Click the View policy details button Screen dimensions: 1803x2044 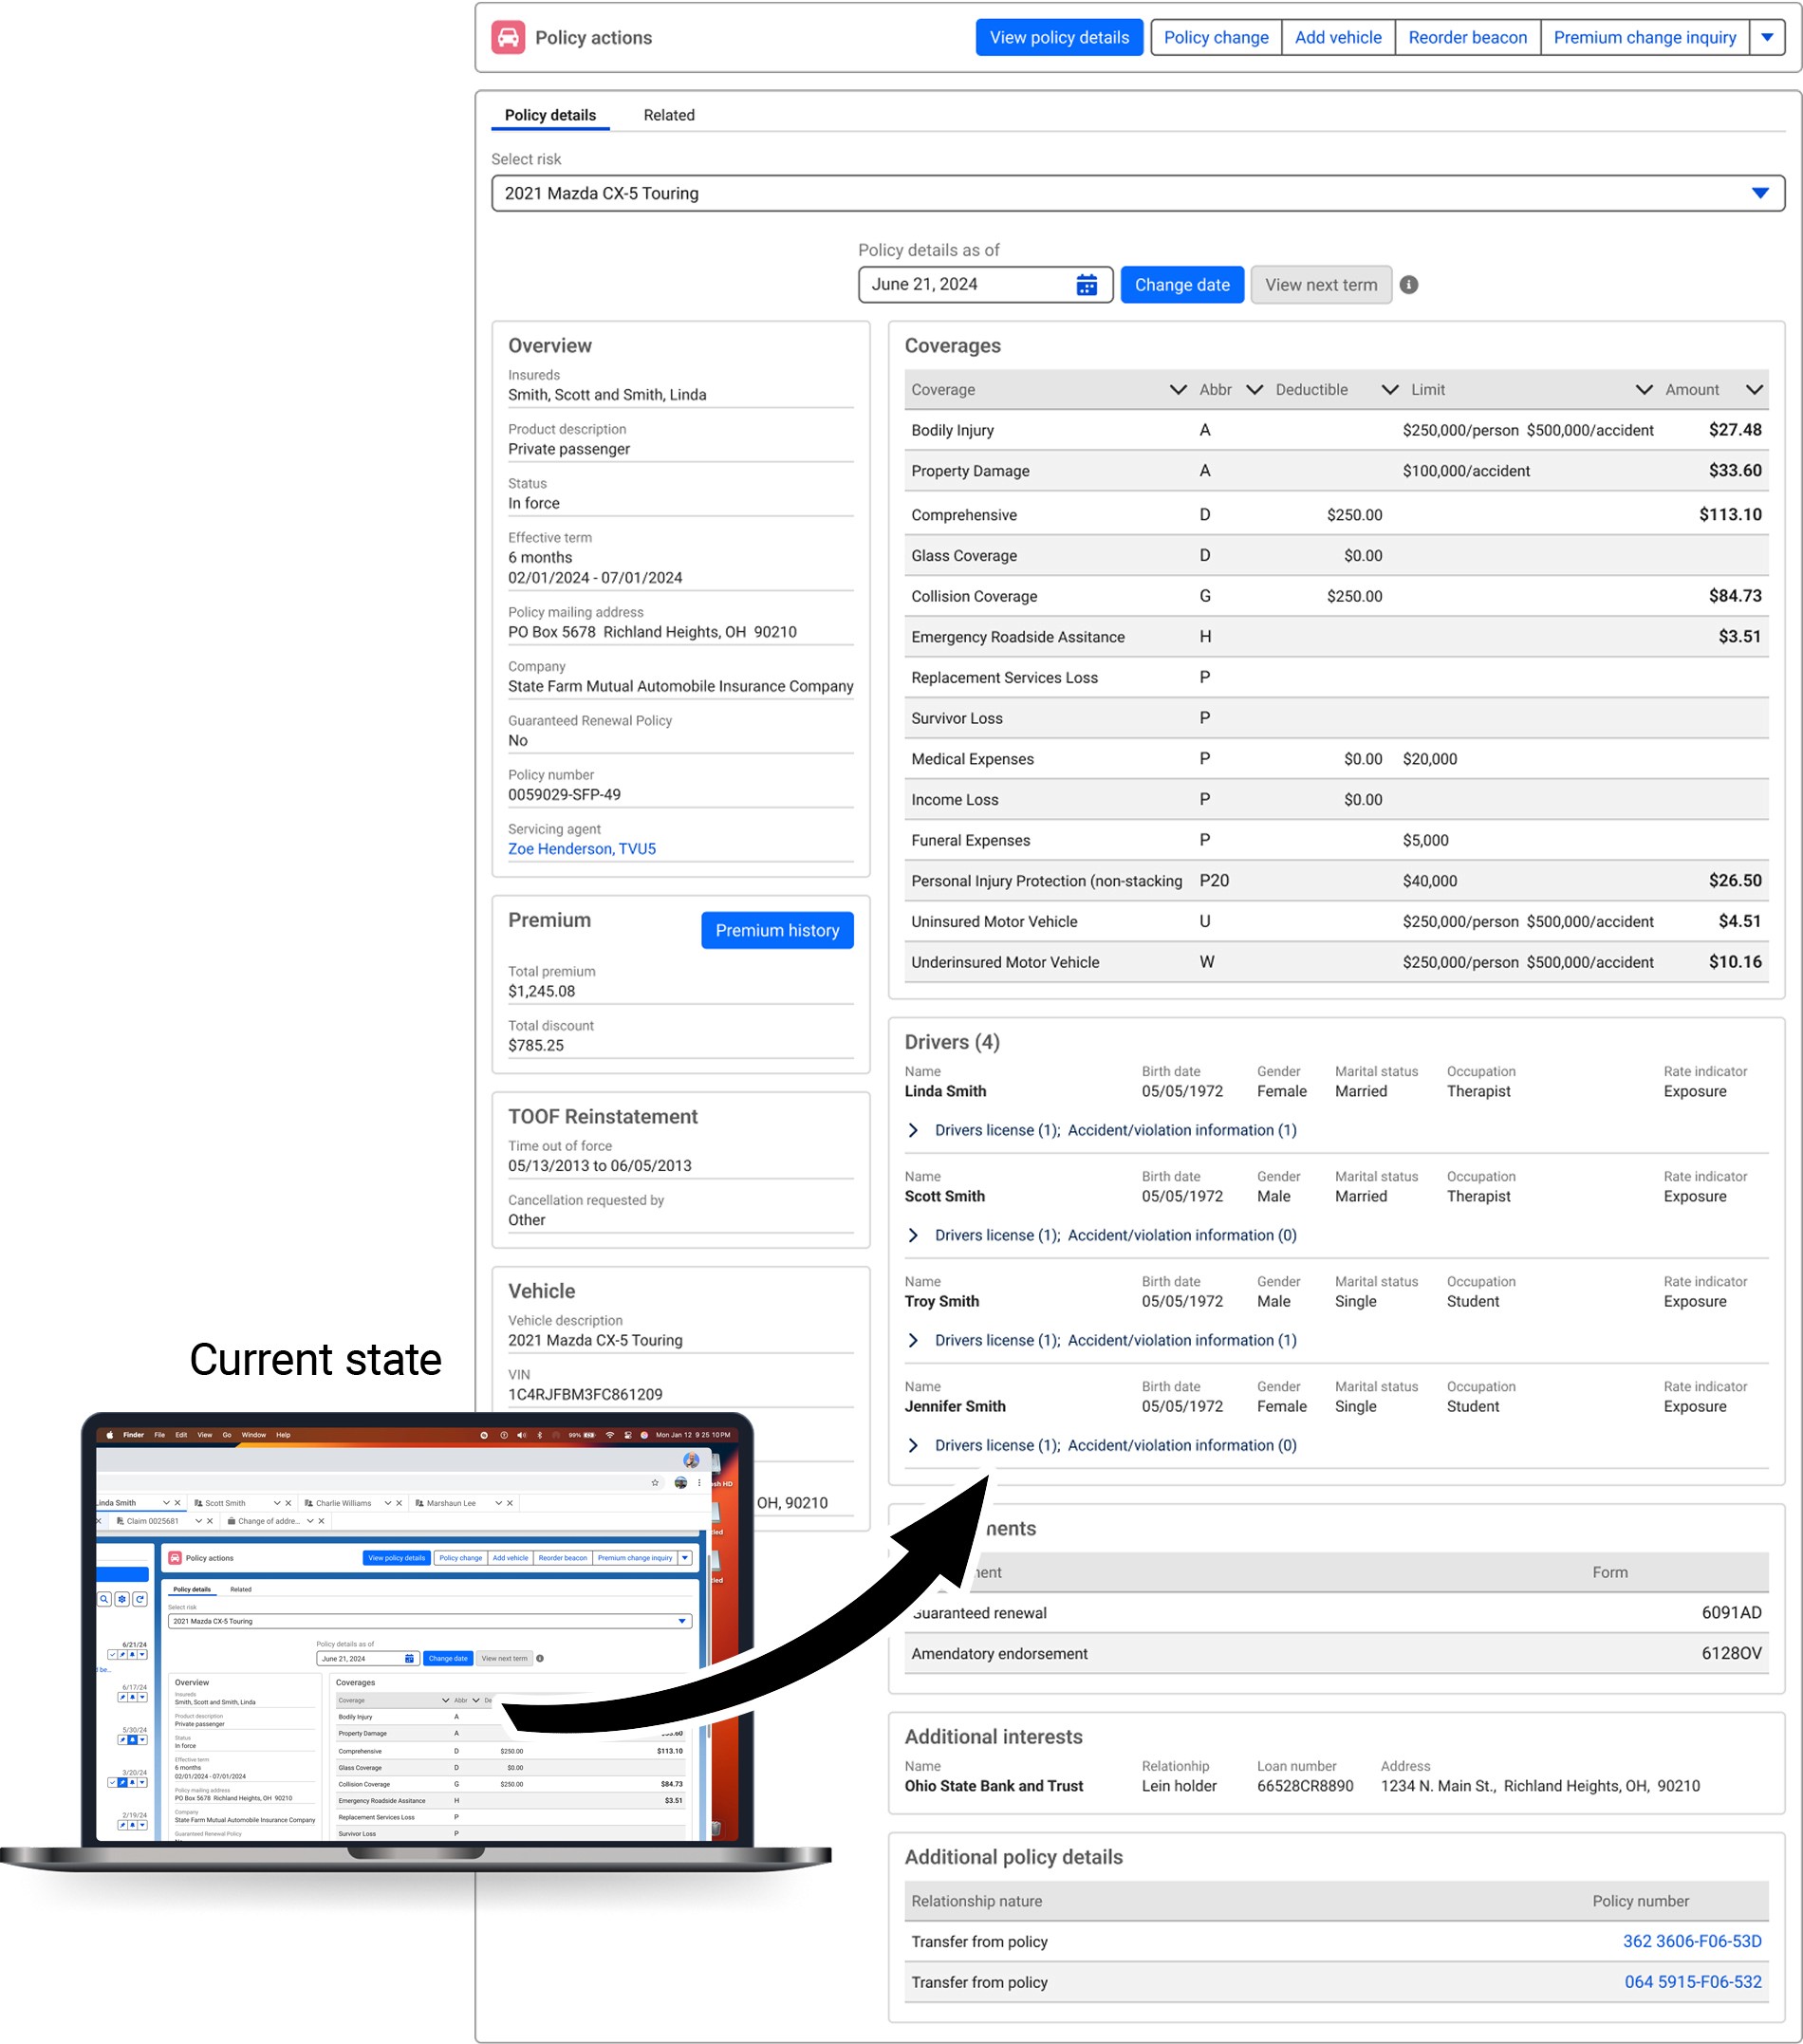(x=1059, y=38)
